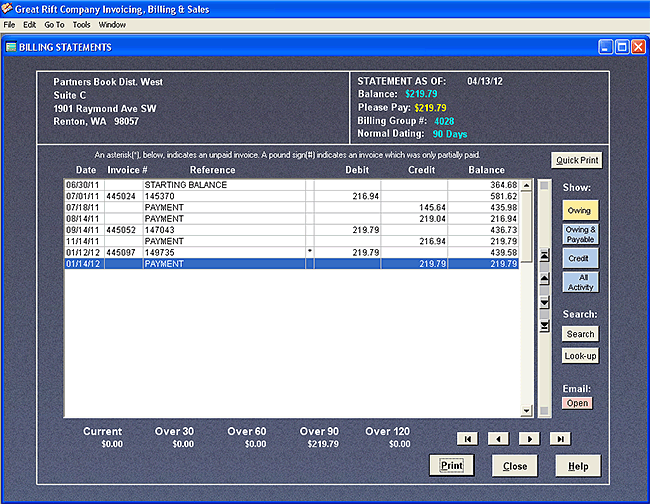Jump to the last statement record

point(559,438)
